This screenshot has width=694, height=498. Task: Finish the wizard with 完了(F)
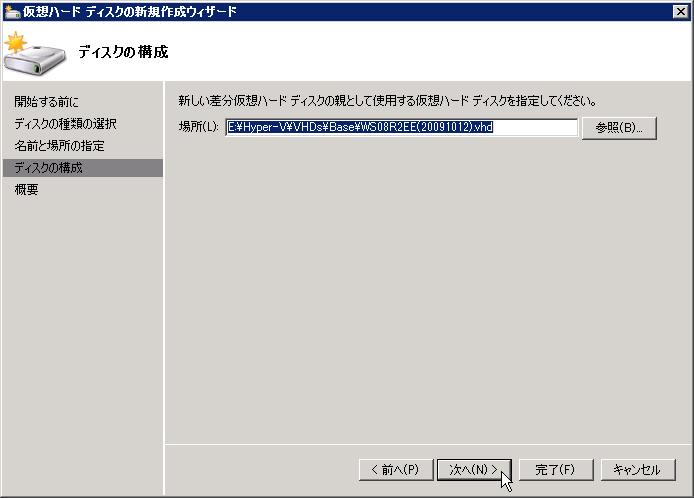click(x=556, y=470)
